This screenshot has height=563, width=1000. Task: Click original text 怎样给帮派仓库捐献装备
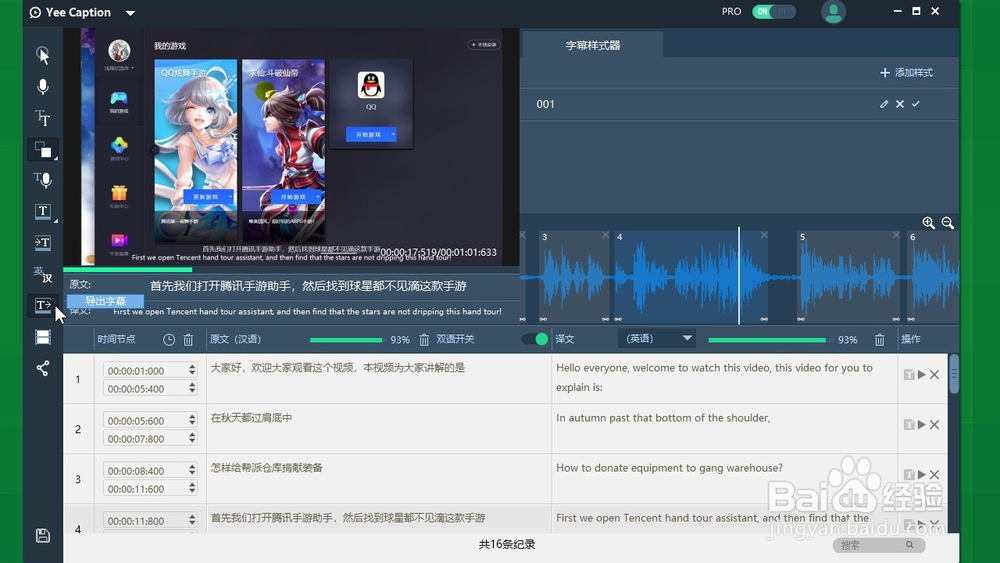[267, 468]
